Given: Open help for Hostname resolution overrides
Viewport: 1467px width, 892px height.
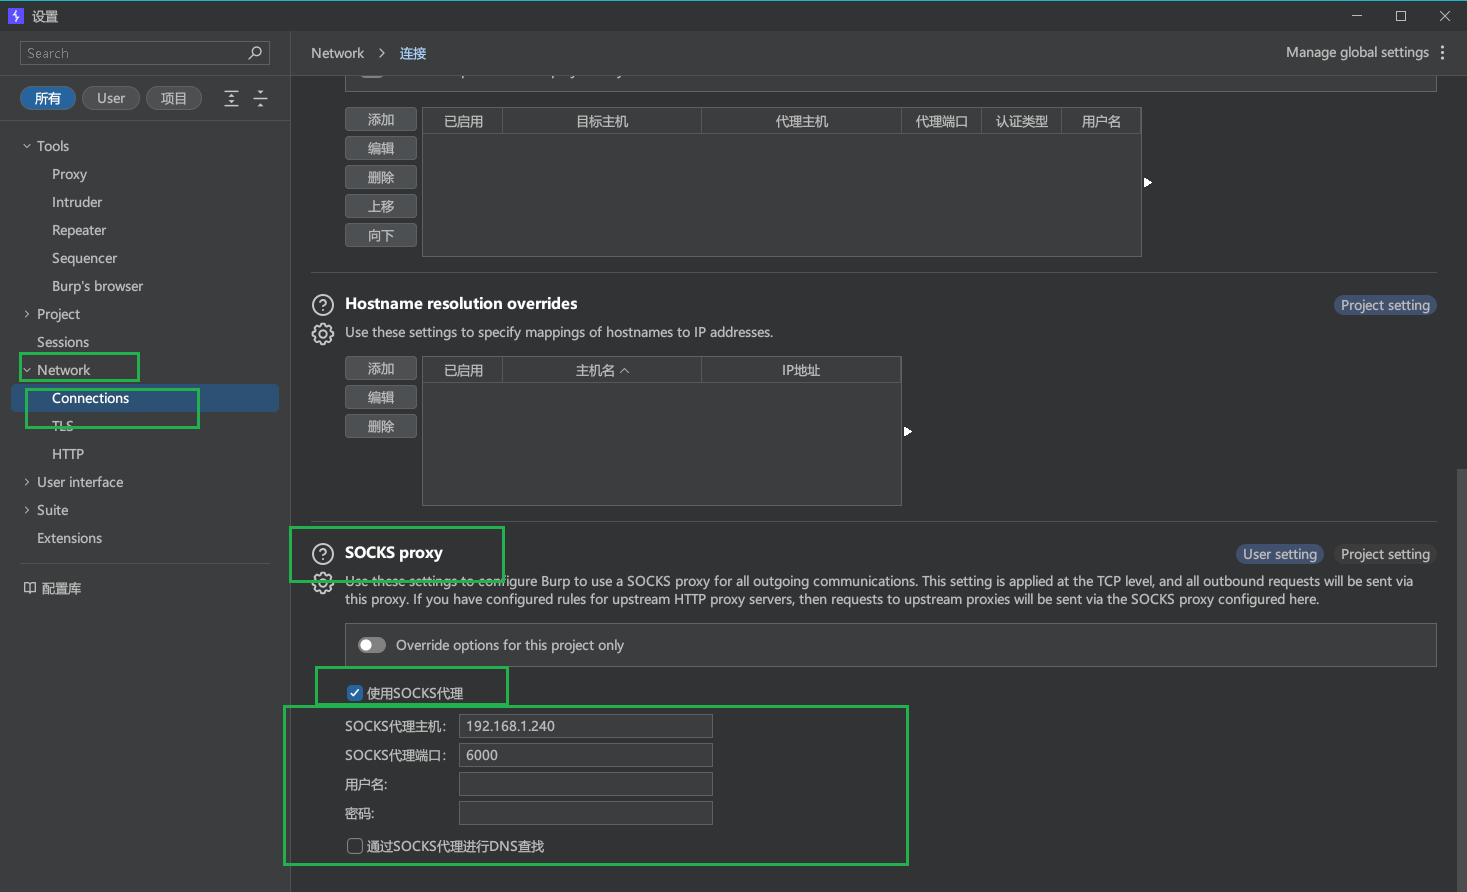Looking at the screenshot, I should tap(323, 304).
